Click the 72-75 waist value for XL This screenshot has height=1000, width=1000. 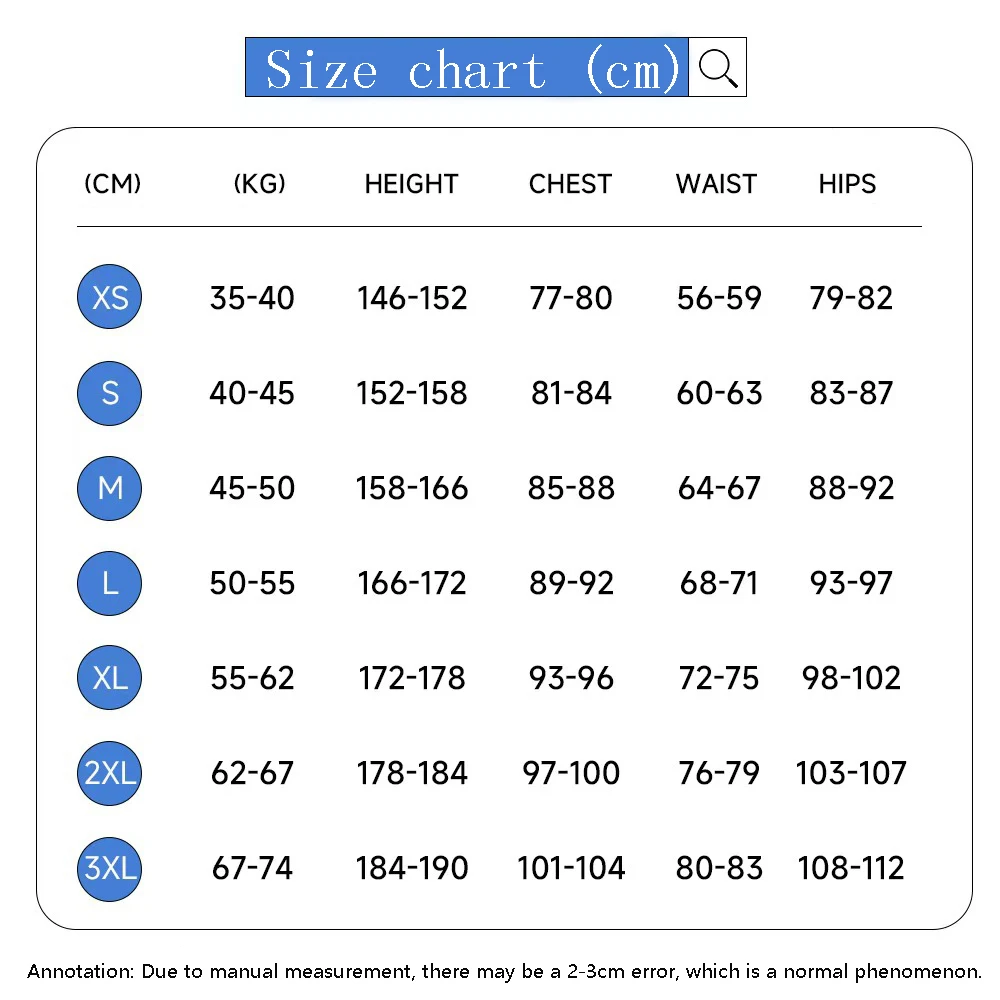719,678
